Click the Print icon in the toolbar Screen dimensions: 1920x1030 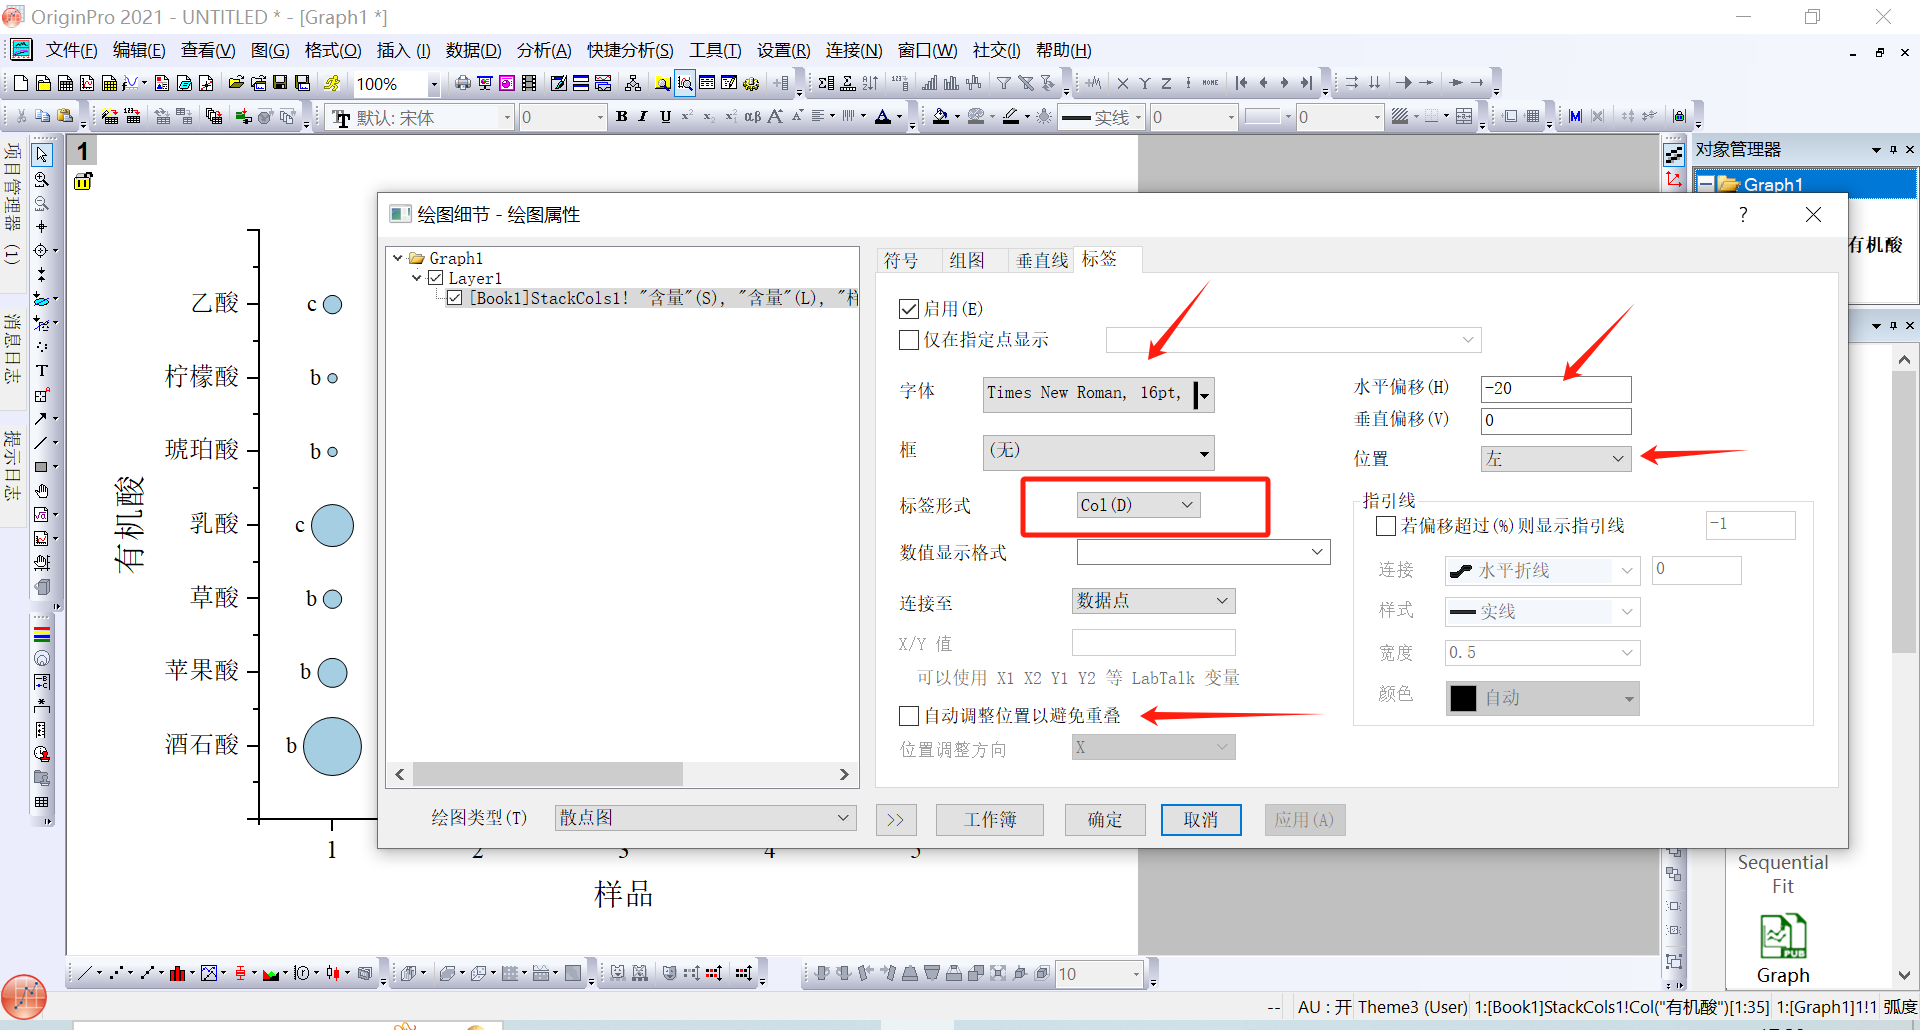tap(463, 83)
